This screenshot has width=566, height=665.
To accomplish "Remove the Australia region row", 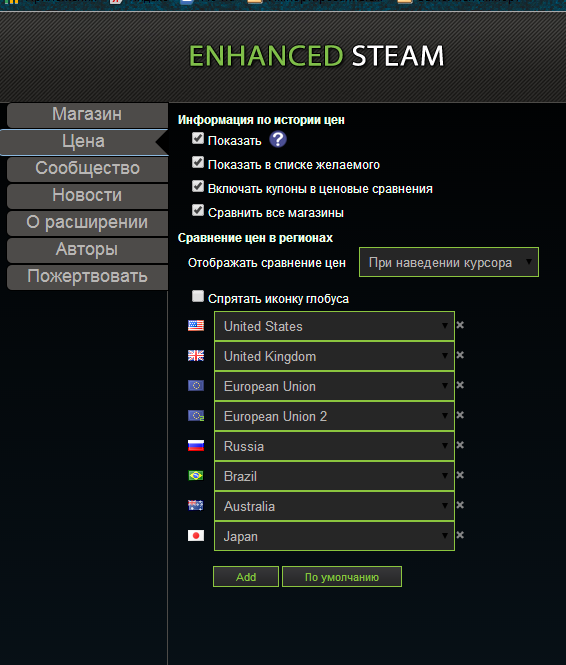I will [x=460, y=506].
